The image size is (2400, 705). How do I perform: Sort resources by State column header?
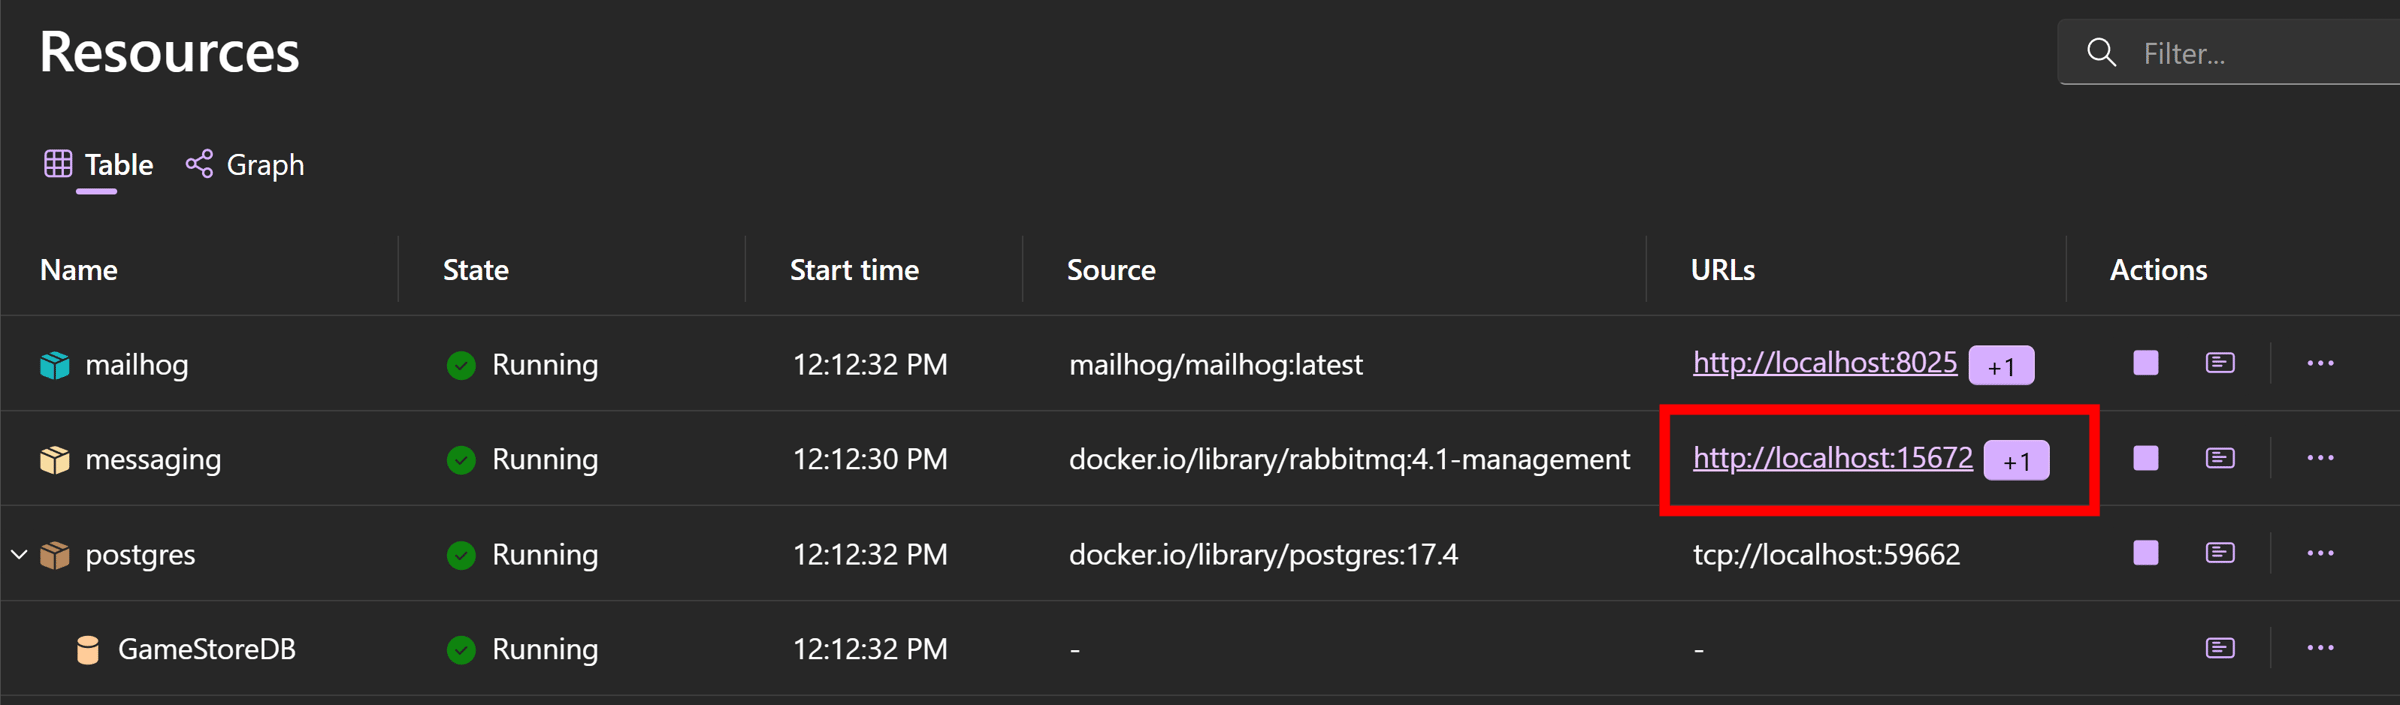point(476,270)
